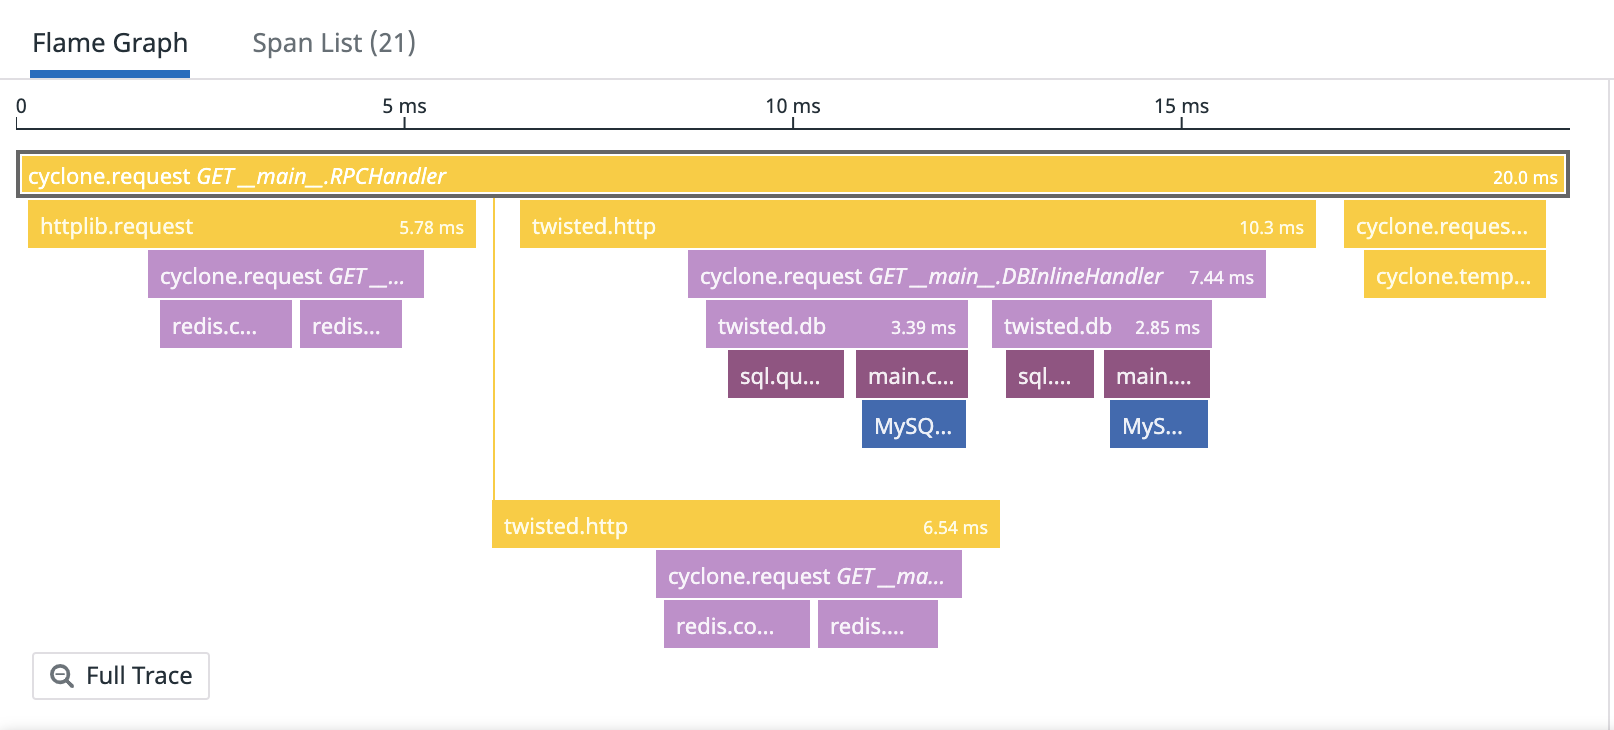Select the main.c... span
This screenshot has height=730, width=1614.
pos(912,374)
